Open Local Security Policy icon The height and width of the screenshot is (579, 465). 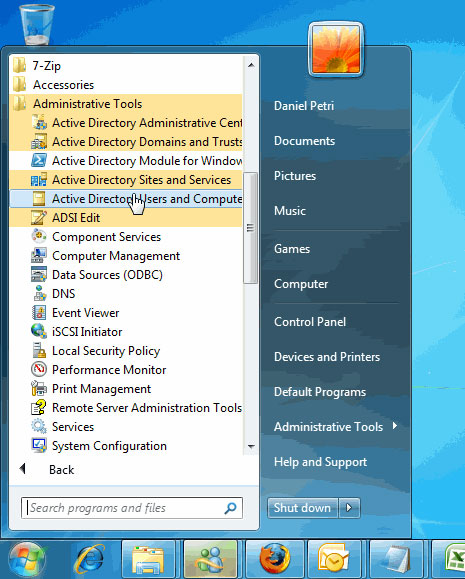pyautogui.click(x=39, y=350)
